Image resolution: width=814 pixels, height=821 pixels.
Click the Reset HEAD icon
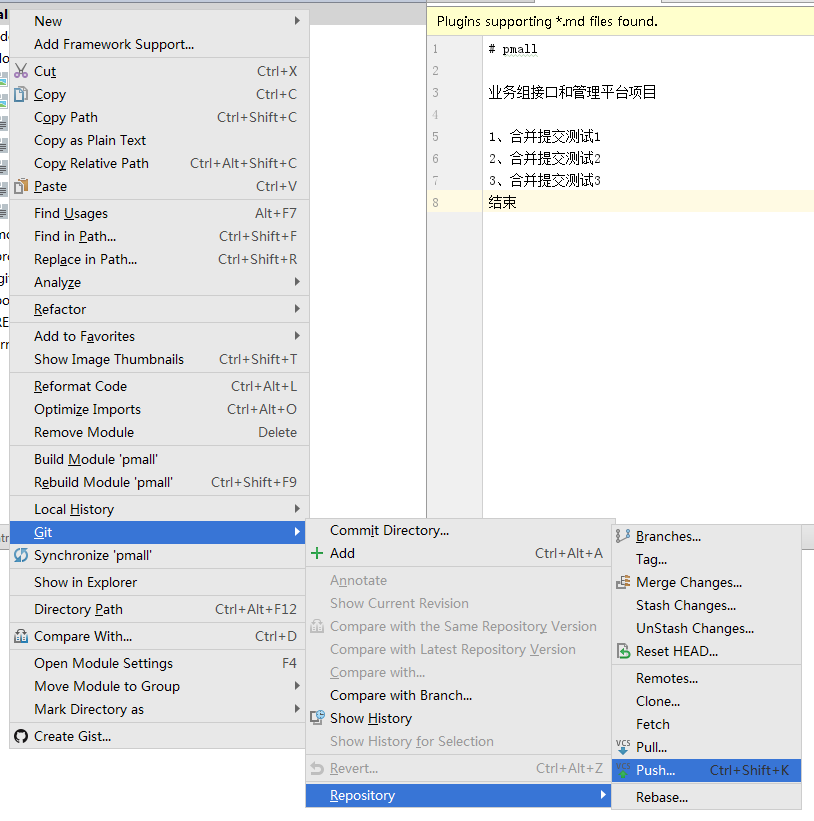click(623, 651)
